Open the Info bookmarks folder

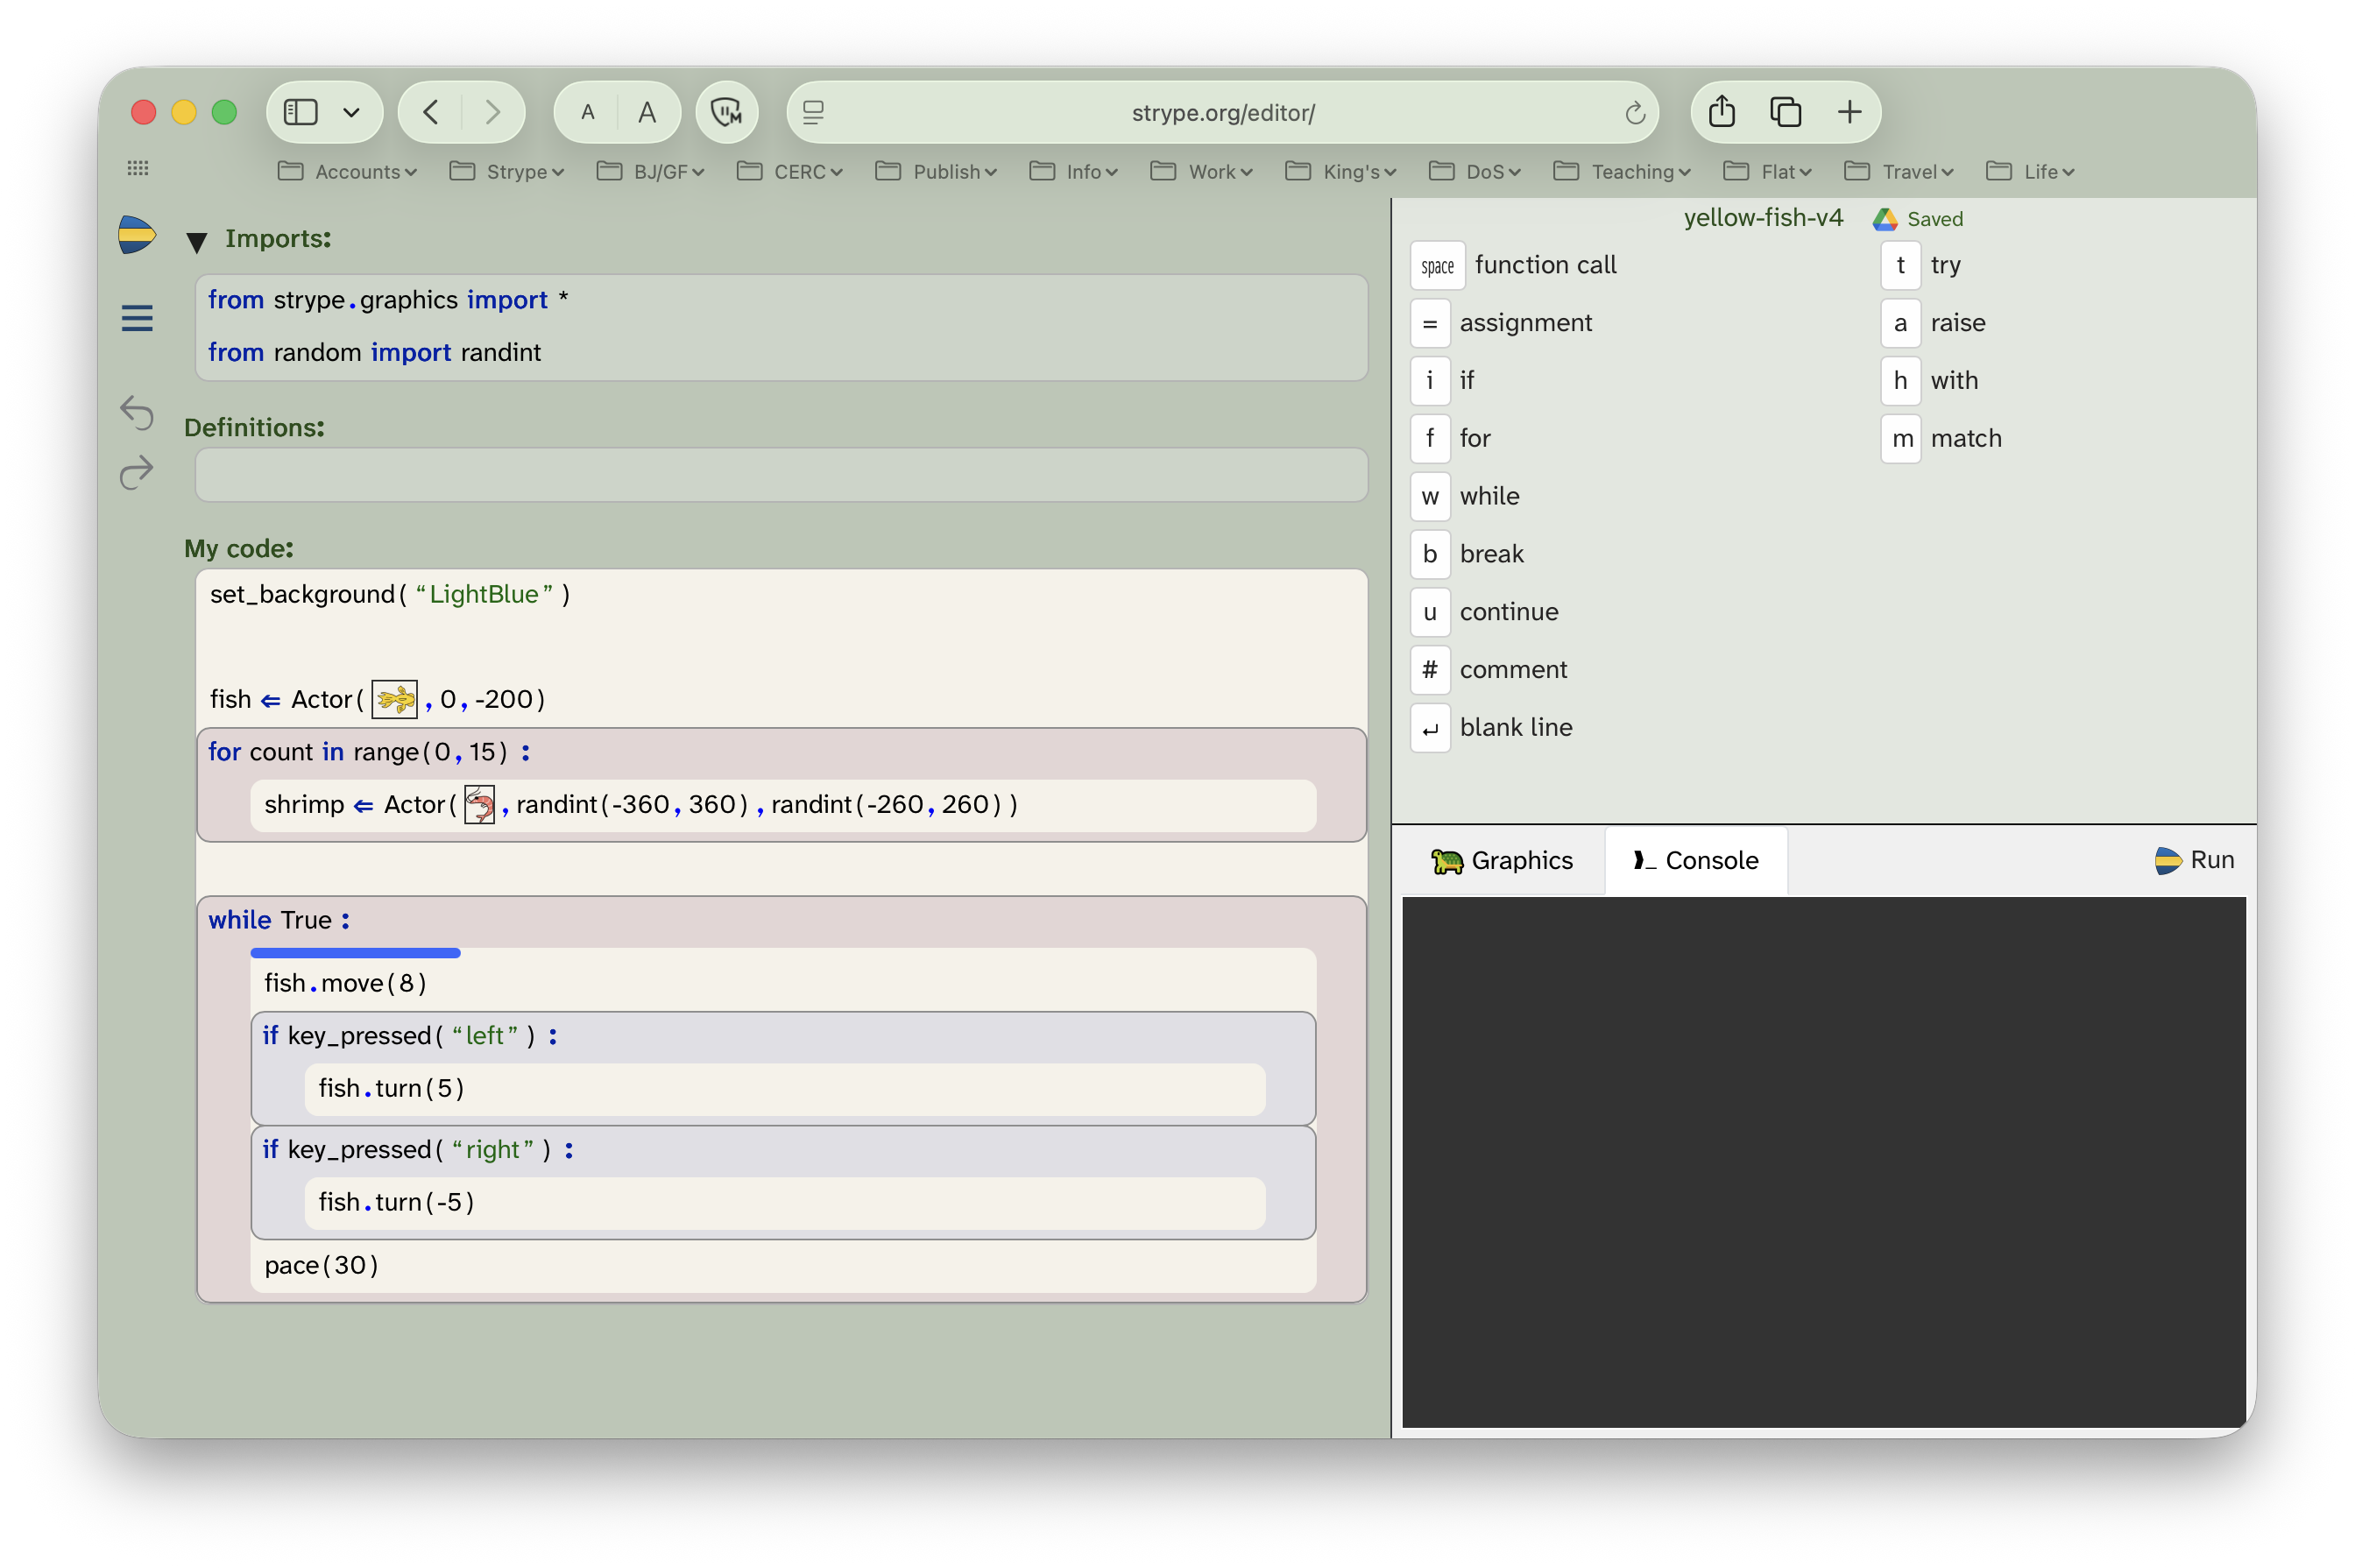point(1073,172)
